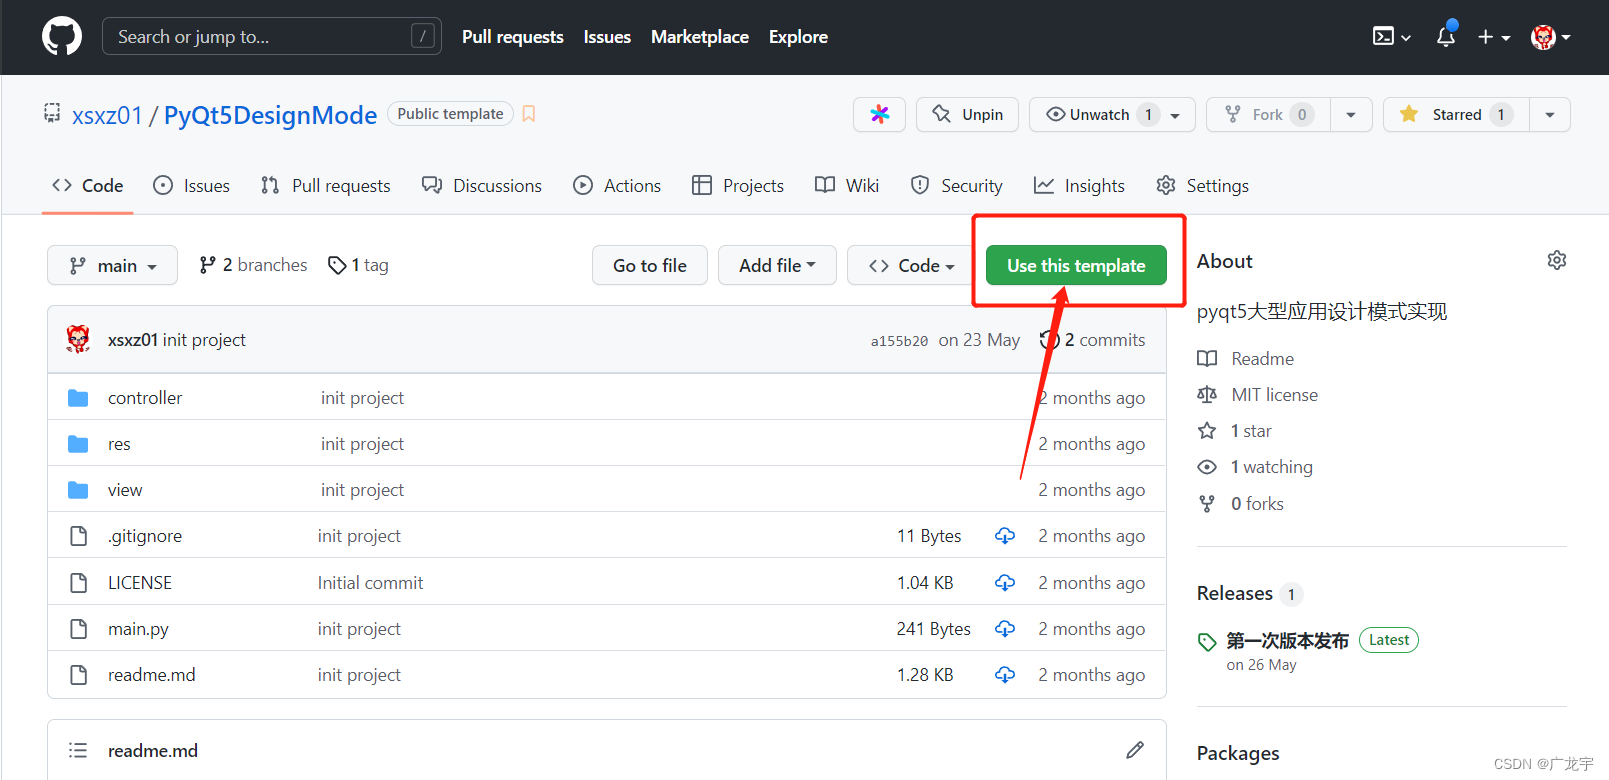Open the Projects tab
This screenshot has width=1609, height=780.
pos(738,185)
